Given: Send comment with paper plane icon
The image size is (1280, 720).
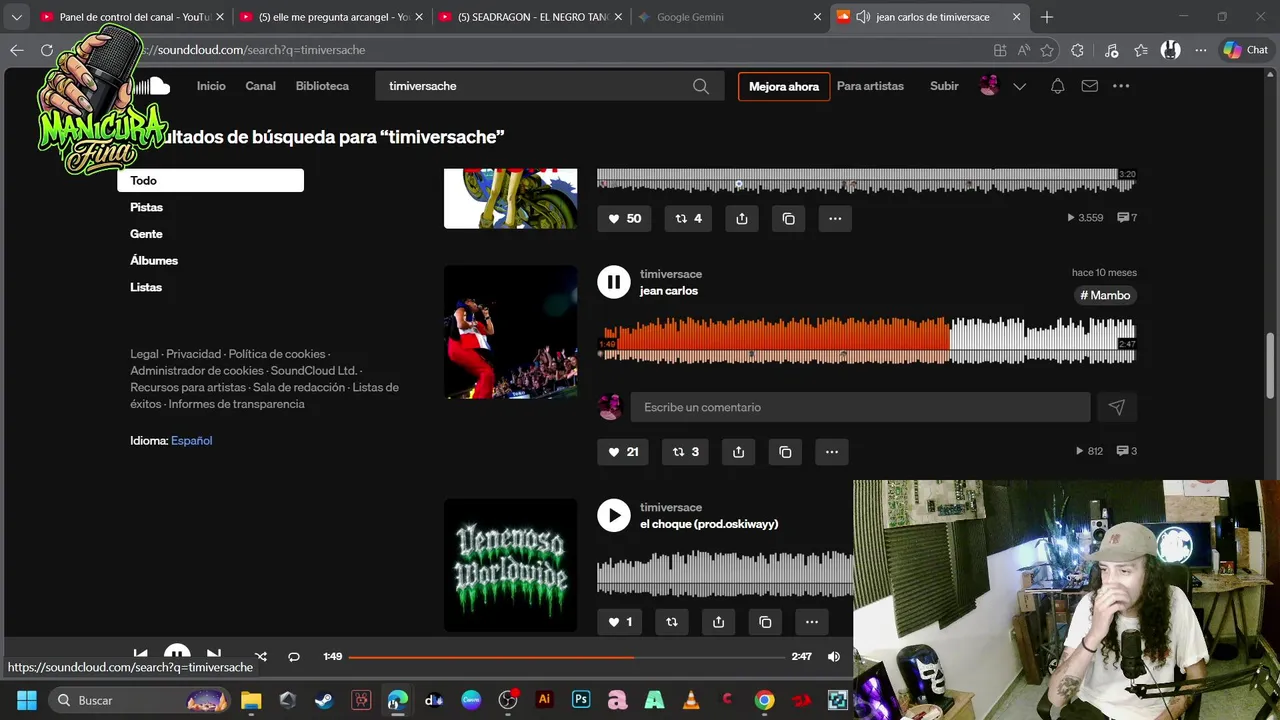Looking at the screenshot, I should click(1117, 407).
